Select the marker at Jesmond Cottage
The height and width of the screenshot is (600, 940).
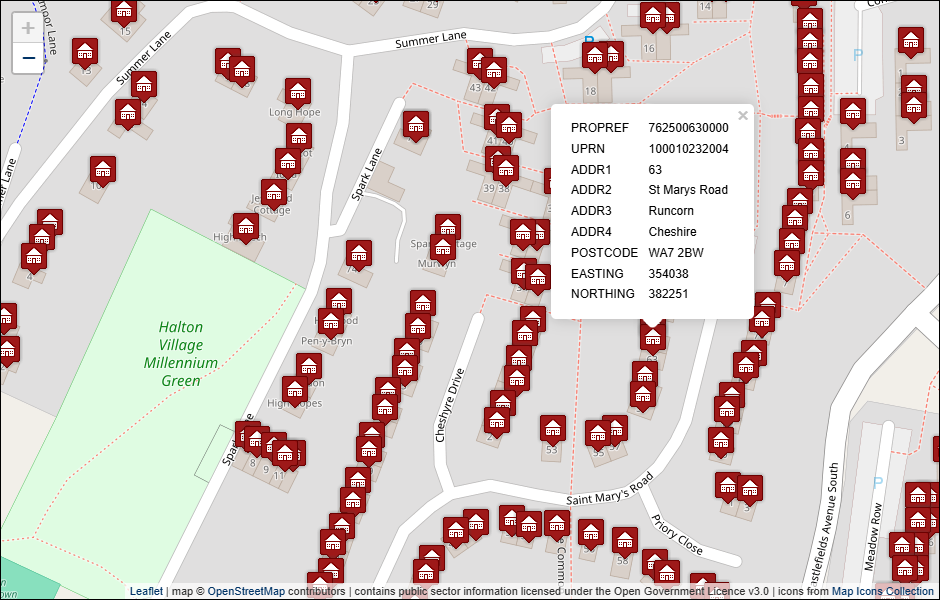(x=274, y=194)
